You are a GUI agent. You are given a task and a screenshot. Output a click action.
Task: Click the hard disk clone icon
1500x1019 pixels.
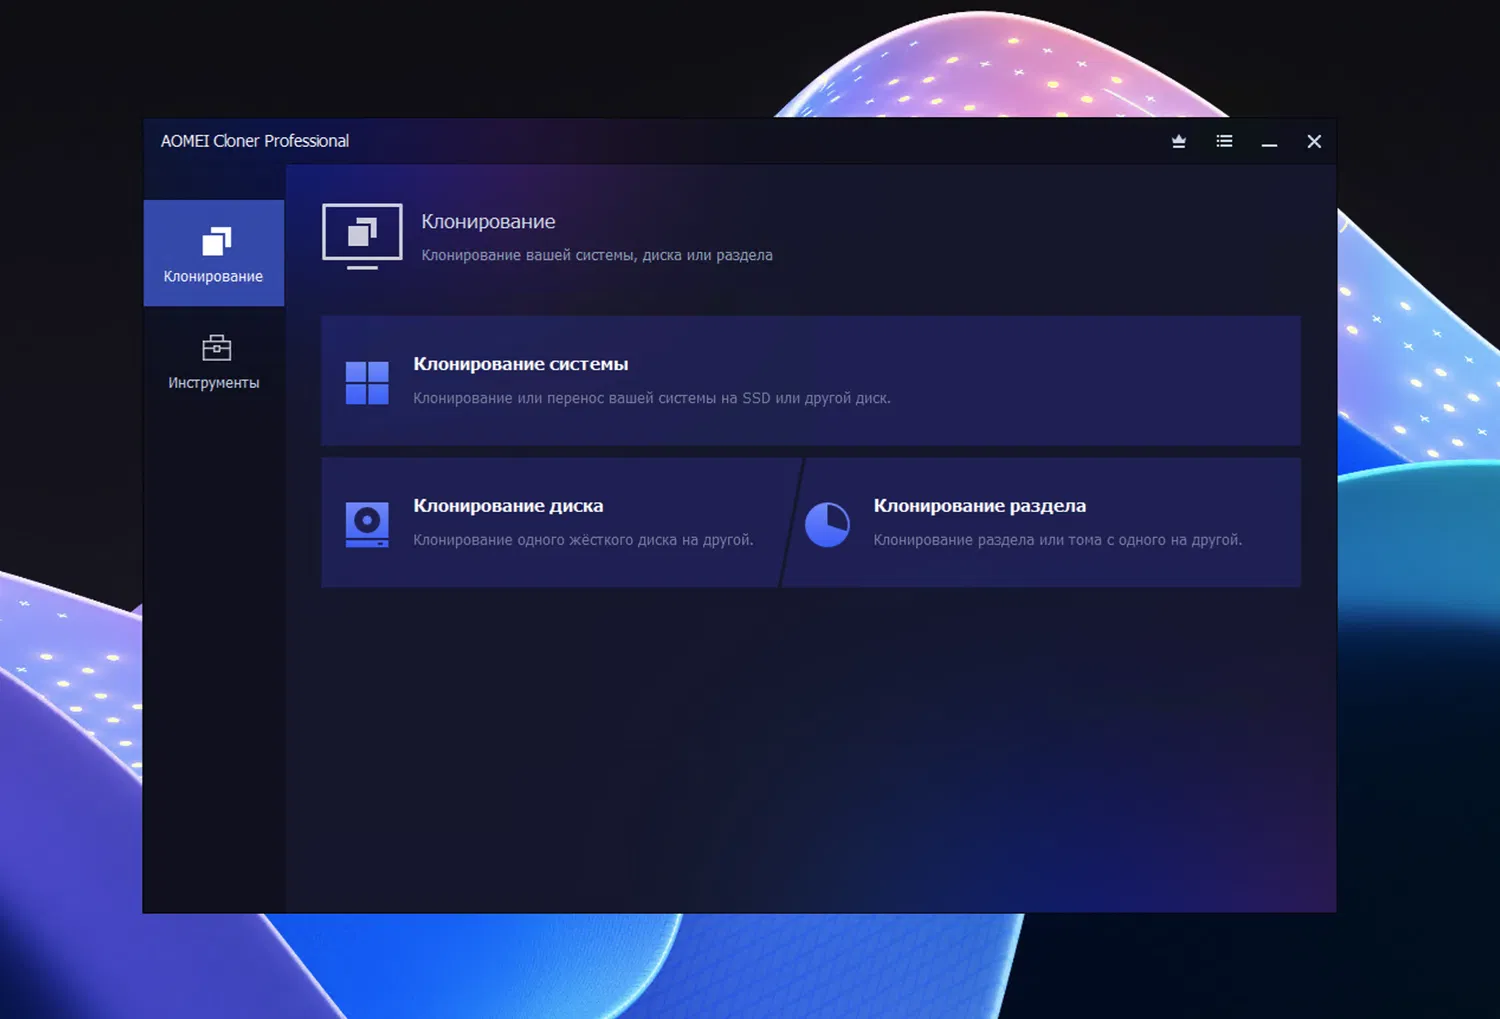[x=367, y=524]
